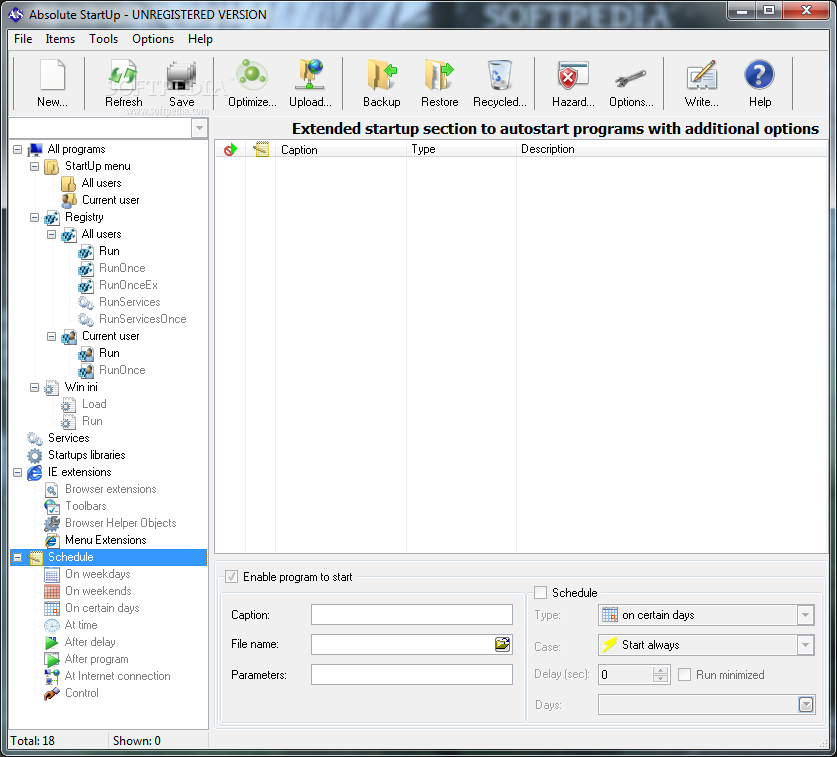Toggle Enable program to start checkbox

(231, 577)
